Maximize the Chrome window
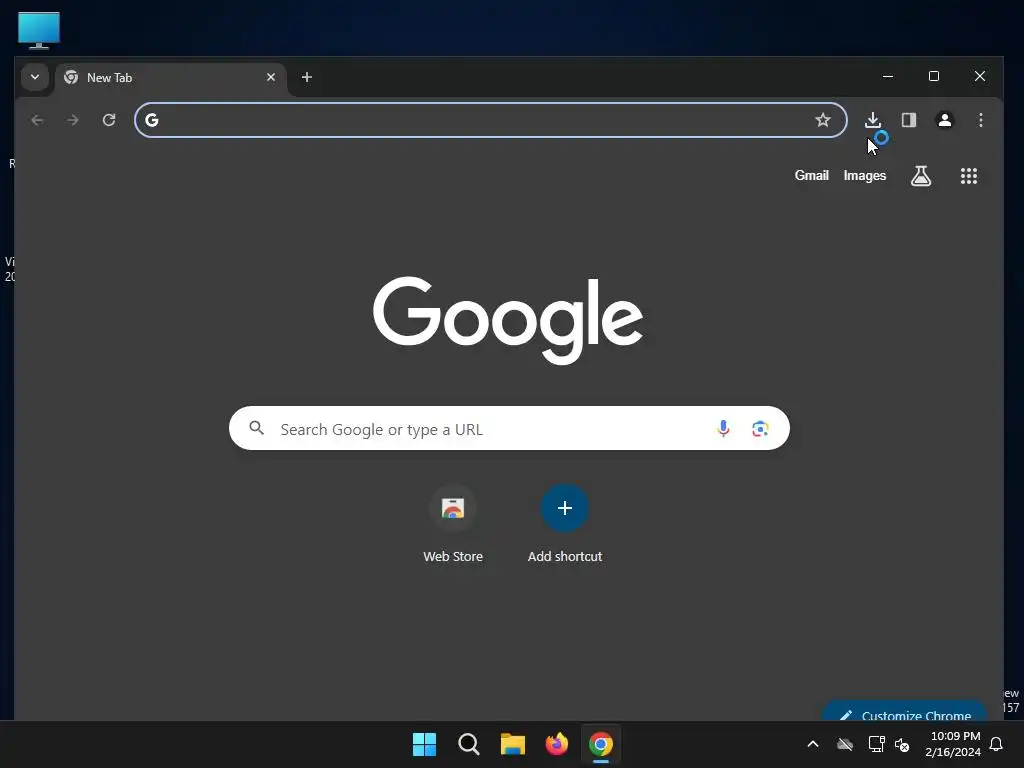Viewport: 1024px width, 768px height. (x=934, y=76)
